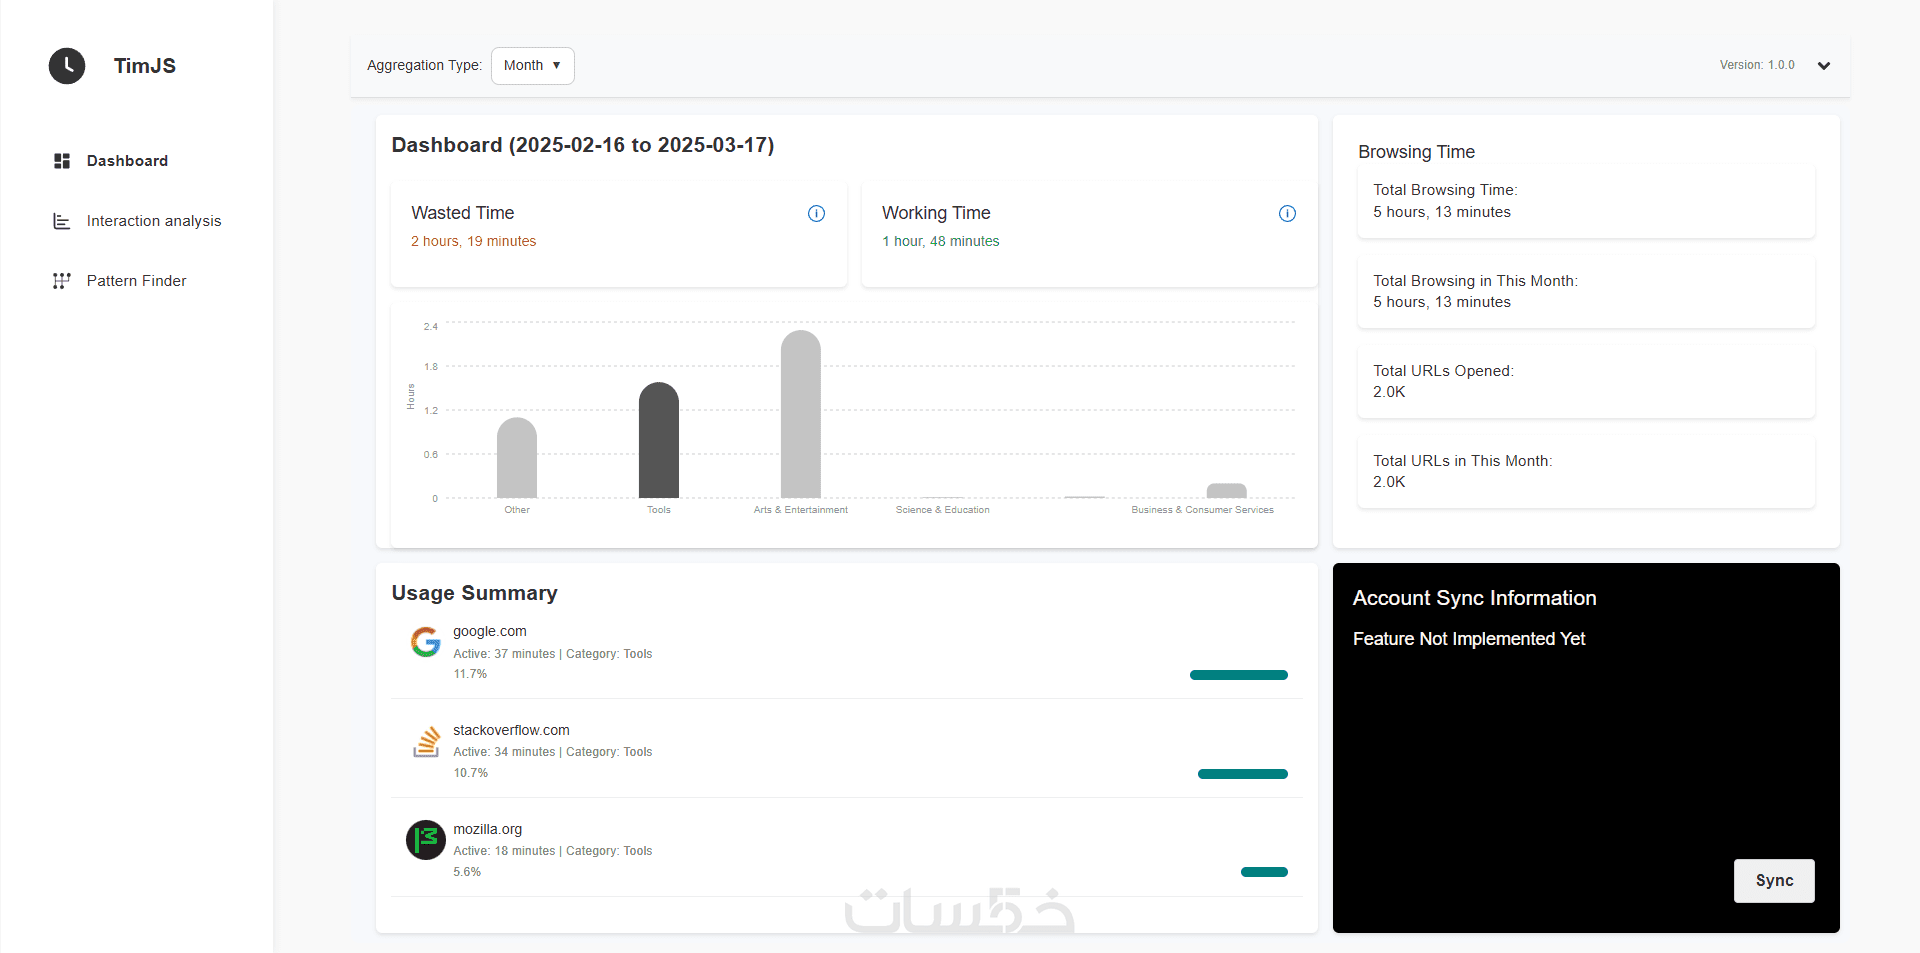Open the Interaction analysis page

154,221
